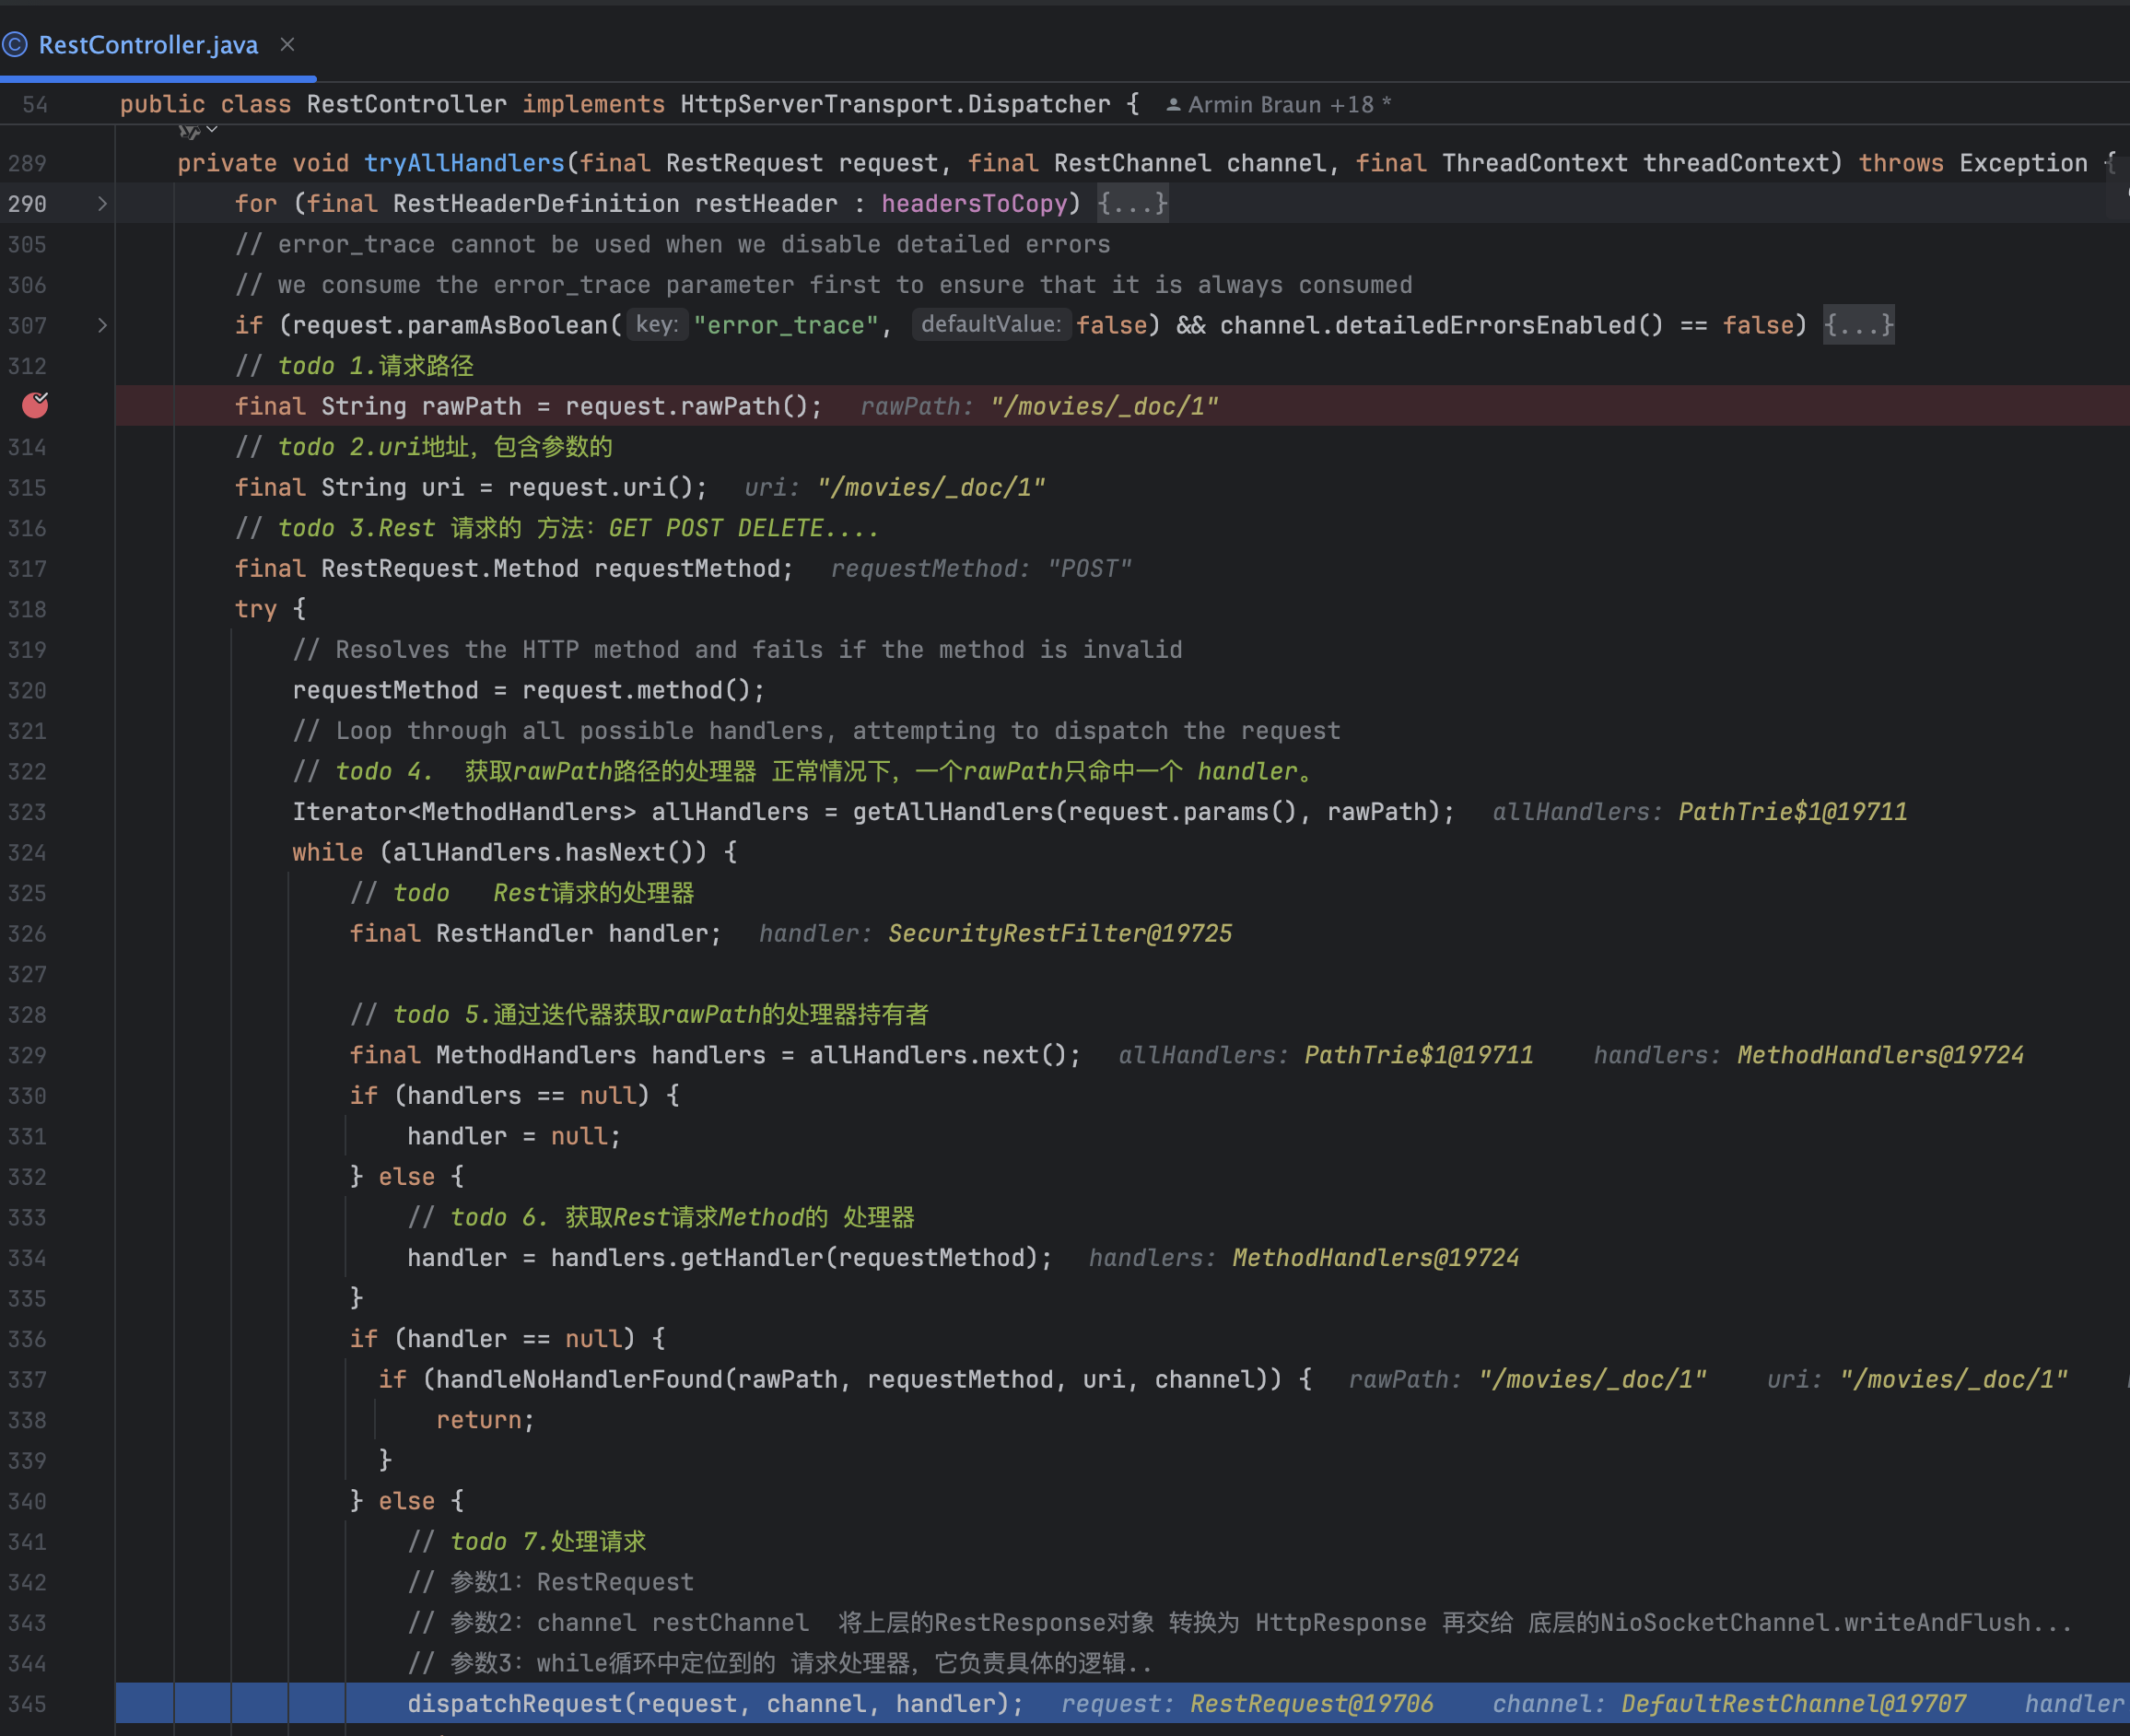
Task: Click the "todo 1.请求路径" comment
Action: (354, 365)
